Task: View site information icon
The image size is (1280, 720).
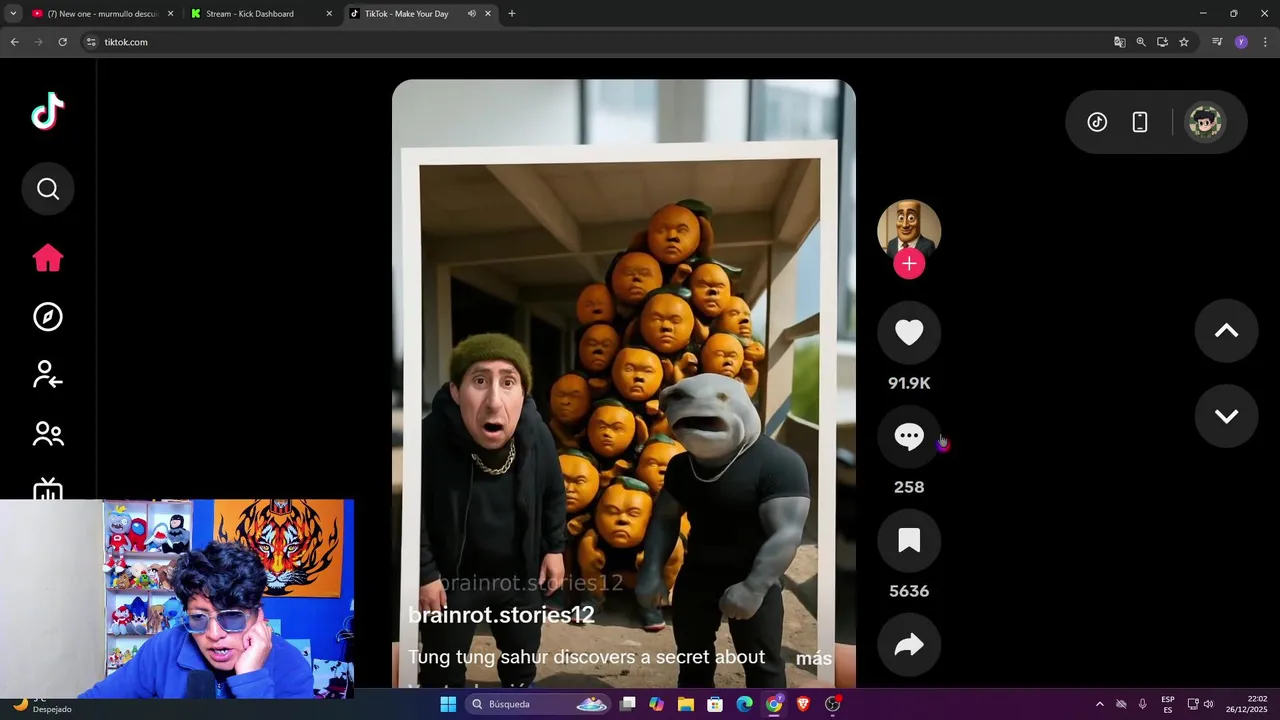Action: point(91,42)
